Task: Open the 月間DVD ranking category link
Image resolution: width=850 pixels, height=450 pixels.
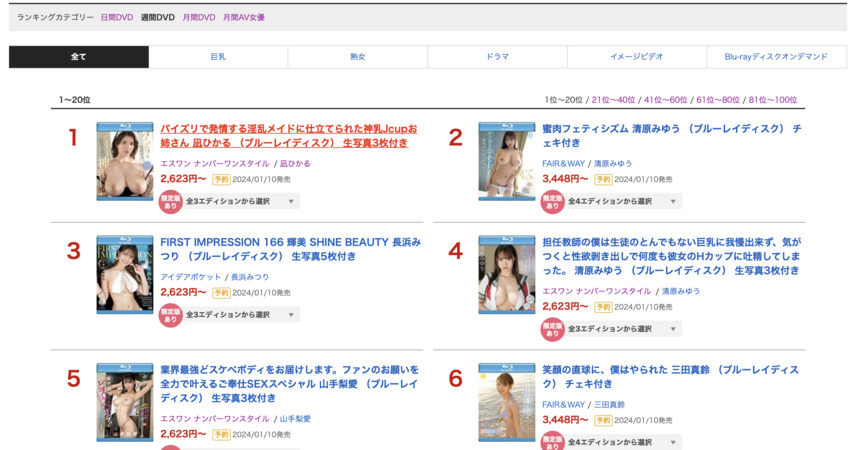Action: pos(198,17)
